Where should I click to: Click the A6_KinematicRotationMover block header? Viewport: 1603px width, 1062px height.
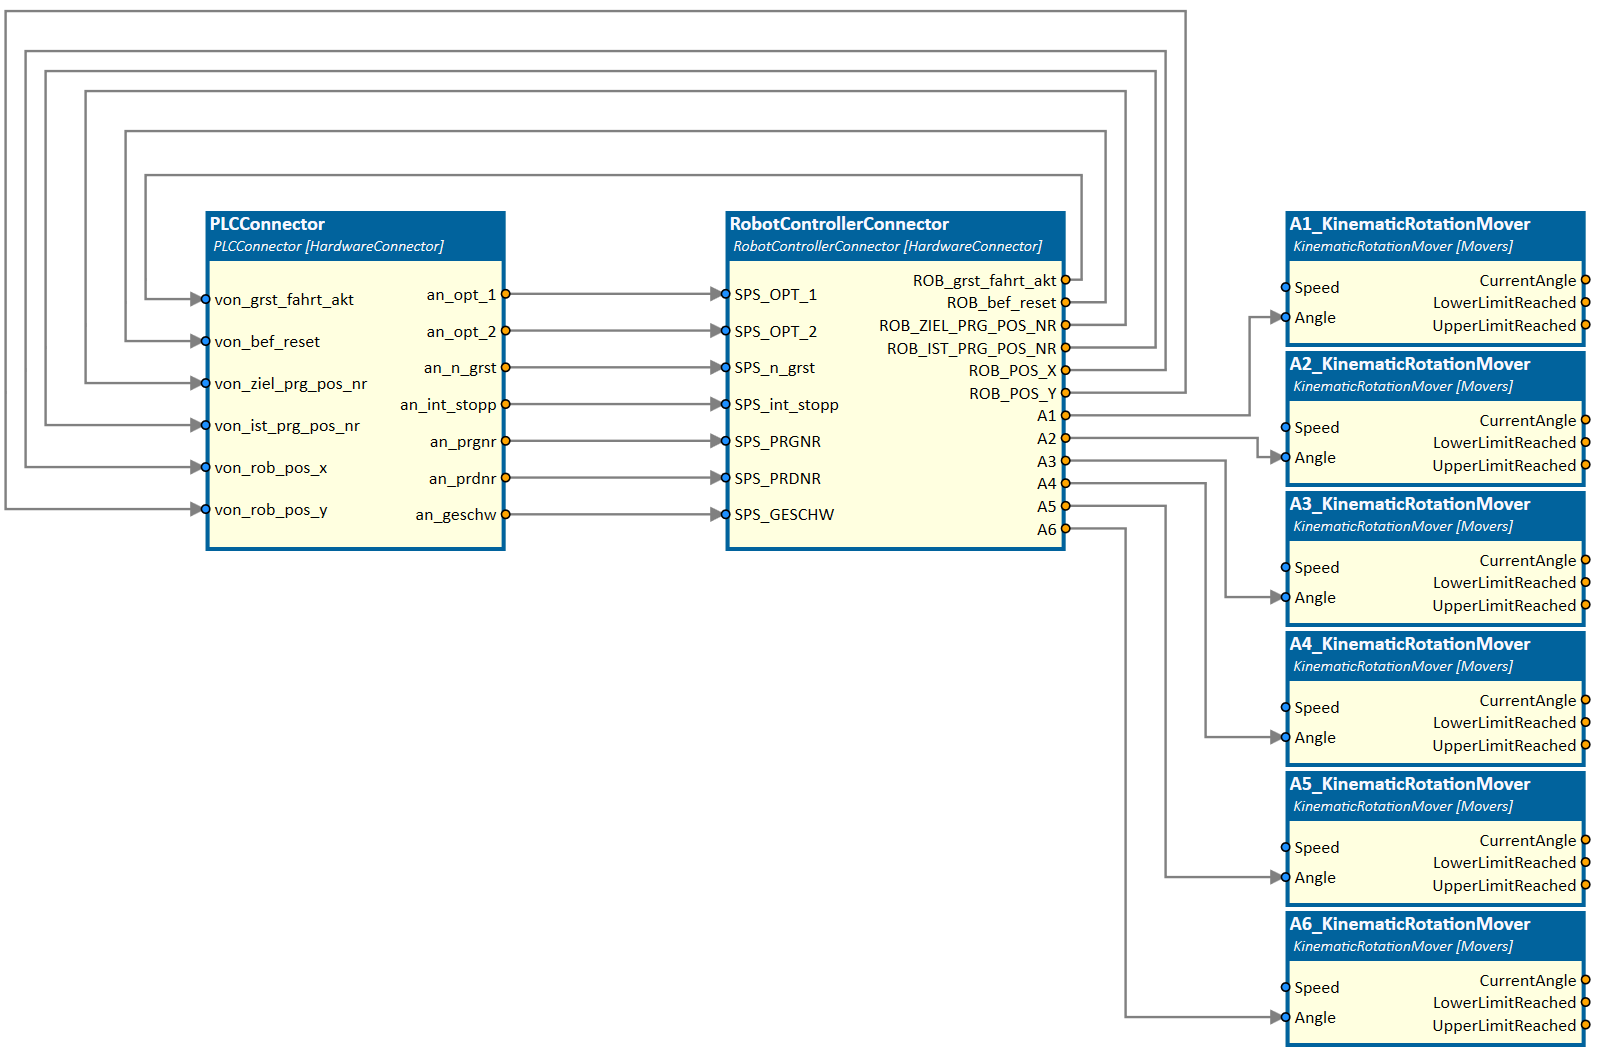click(x=1435, y=935)
